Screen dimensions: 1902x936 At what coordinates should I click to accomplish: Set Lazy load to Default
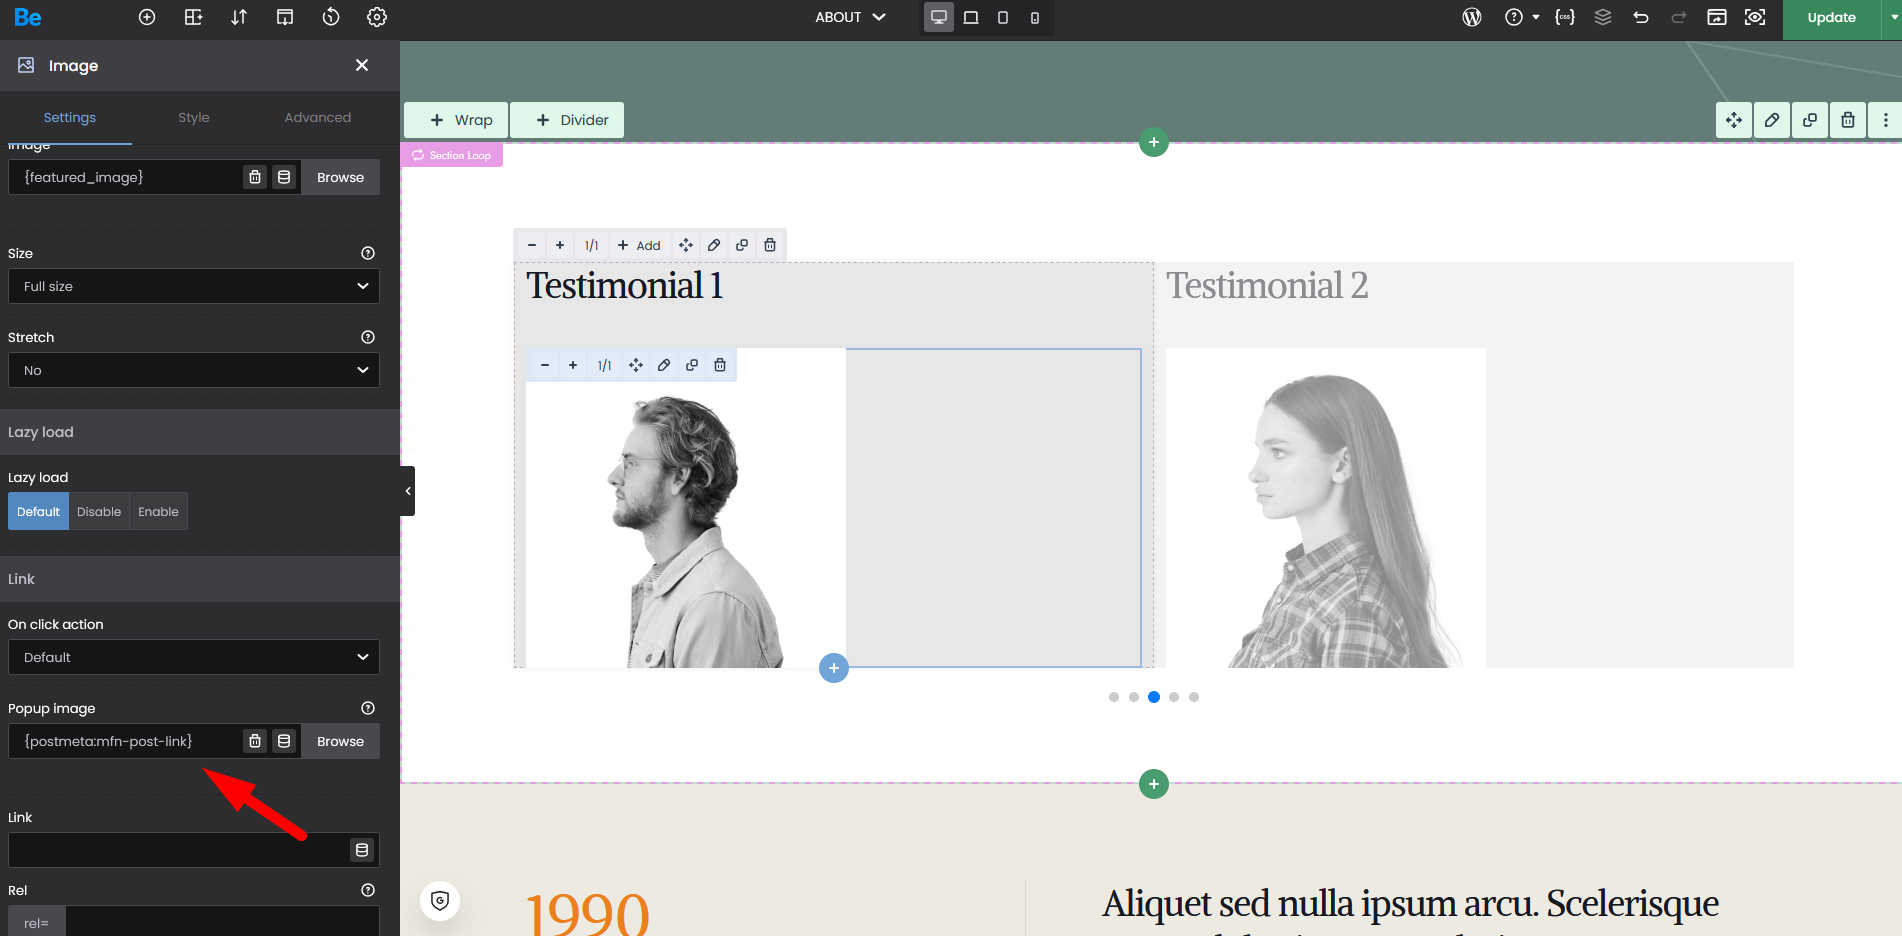pos(38,511)
